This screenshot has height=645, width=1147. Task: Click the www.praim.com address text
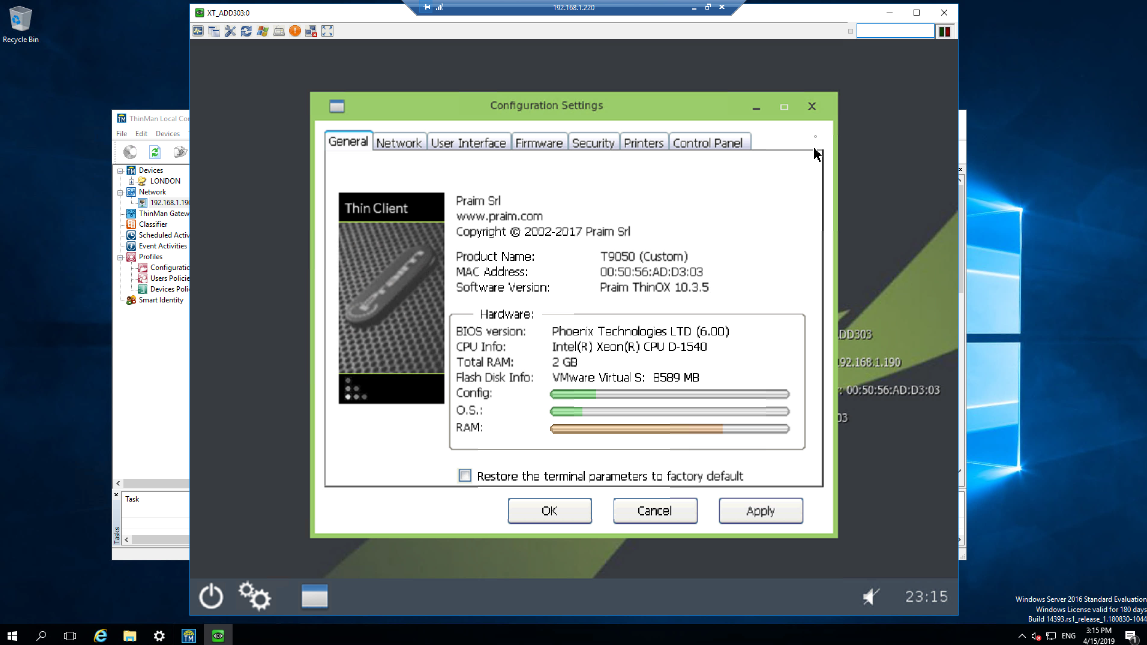(x=499, y=216)
